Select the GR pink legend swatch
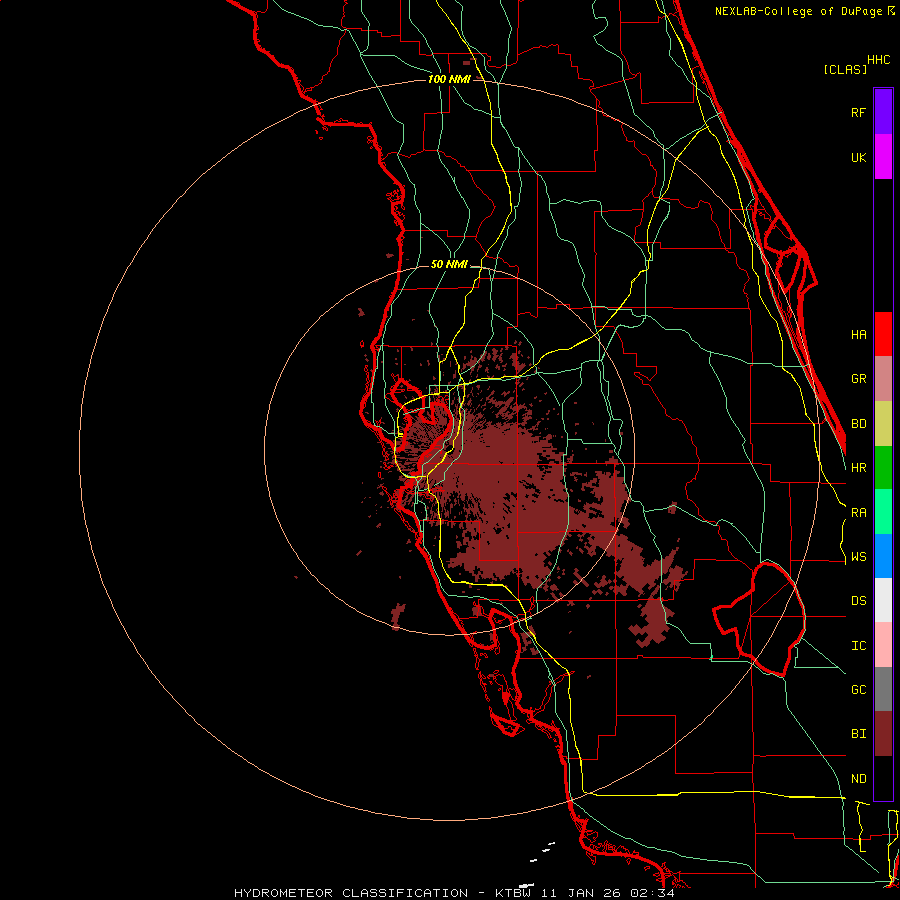The image size is (900, 900). pos(883,379)
